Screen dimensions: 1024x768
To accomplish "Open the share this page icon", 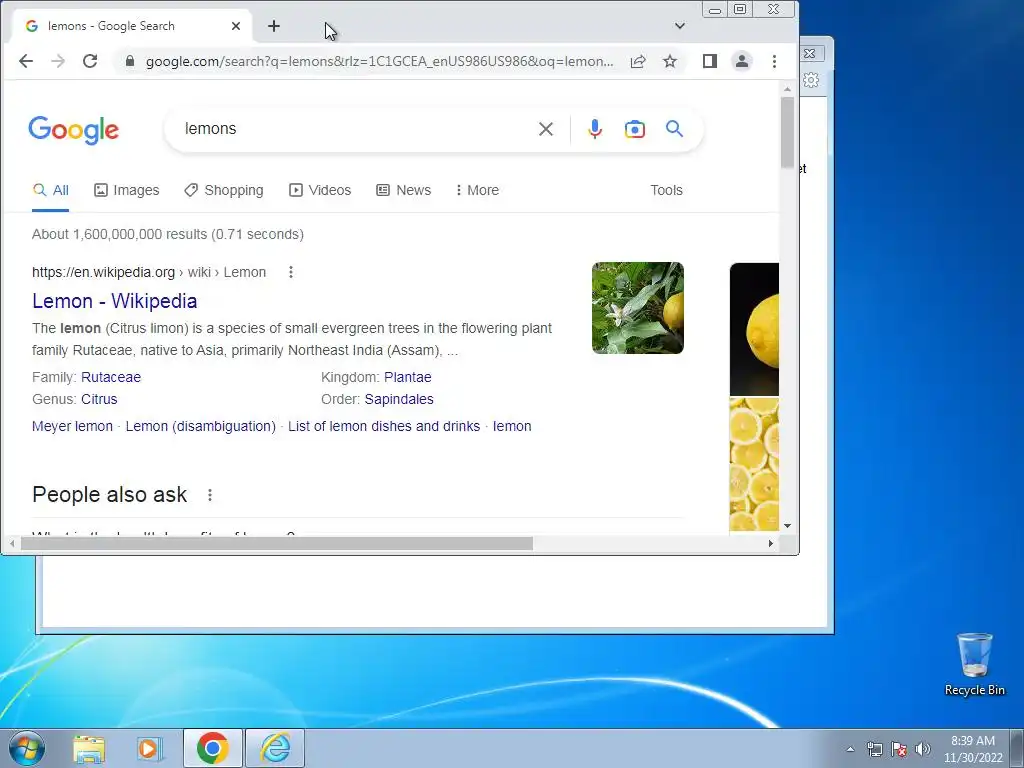I will [x=638, y=61].
